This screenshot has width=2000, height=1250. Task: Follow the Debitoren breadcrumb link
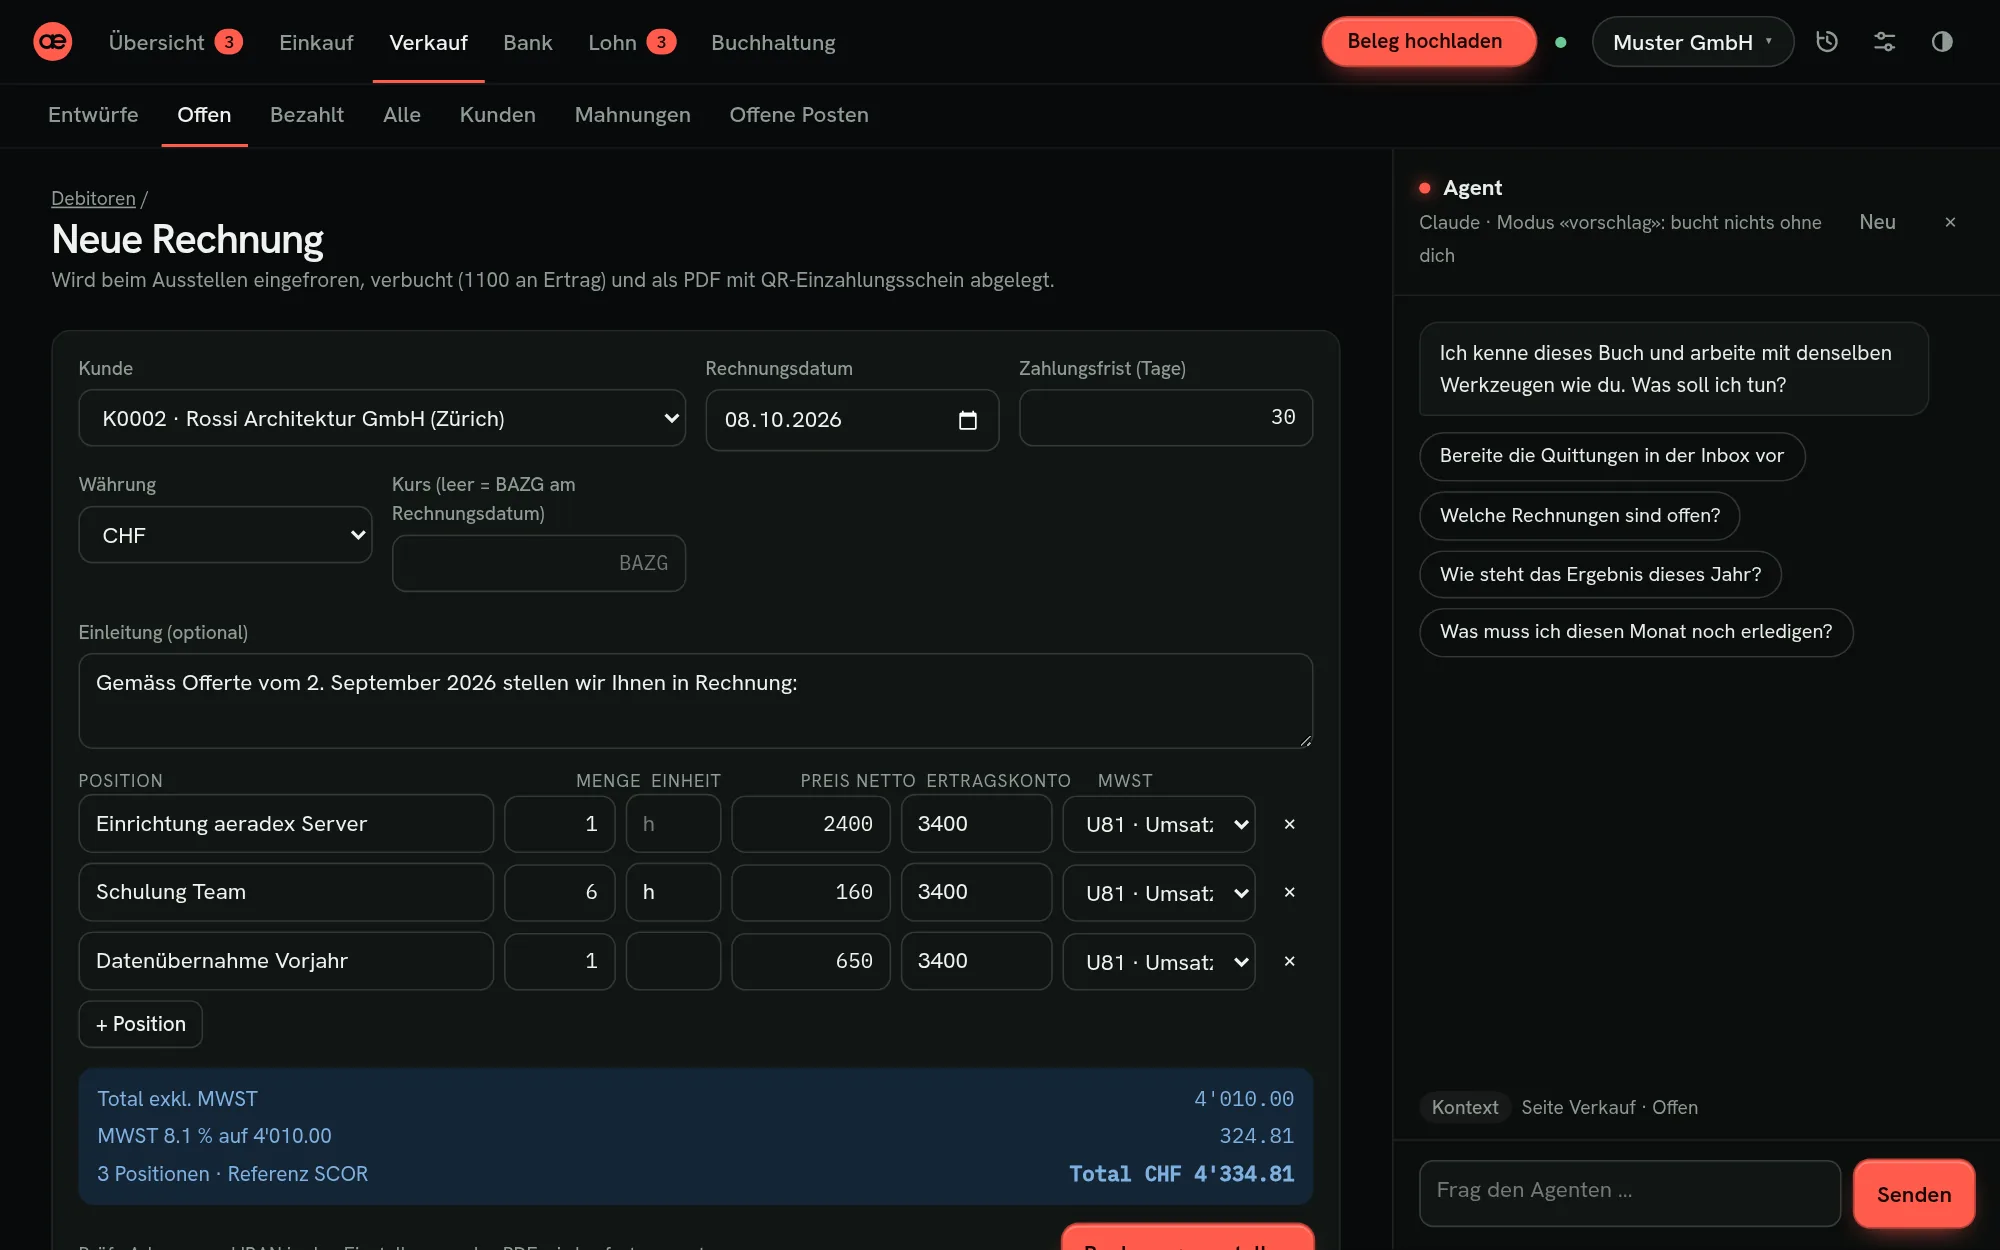coord(93,198)
